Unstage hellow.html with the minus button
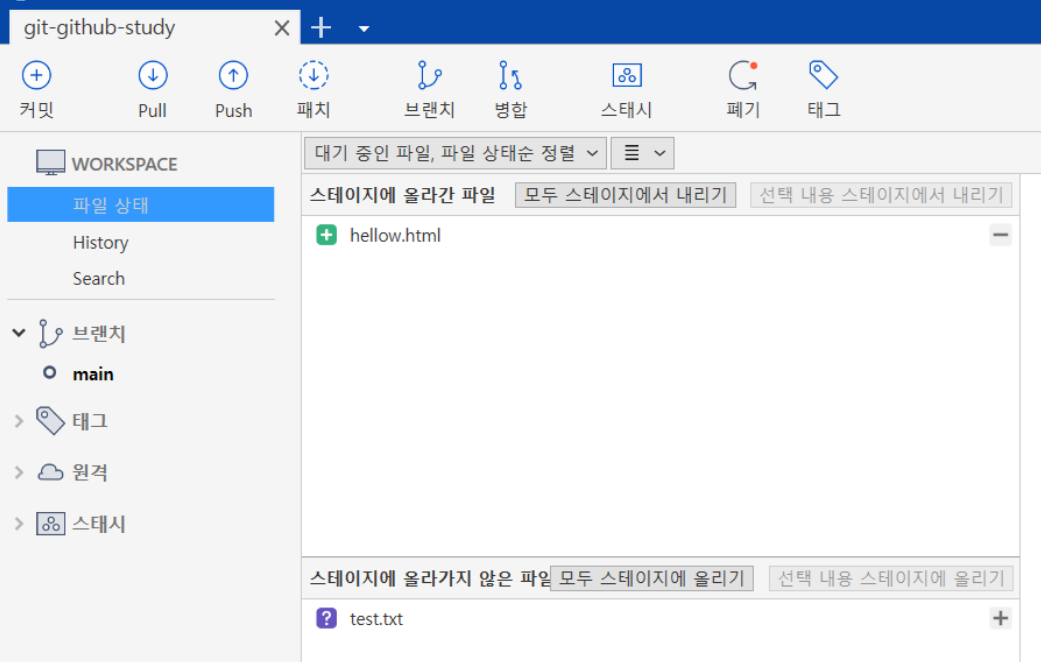The image size is (1041, 662). coord(1001,234)
